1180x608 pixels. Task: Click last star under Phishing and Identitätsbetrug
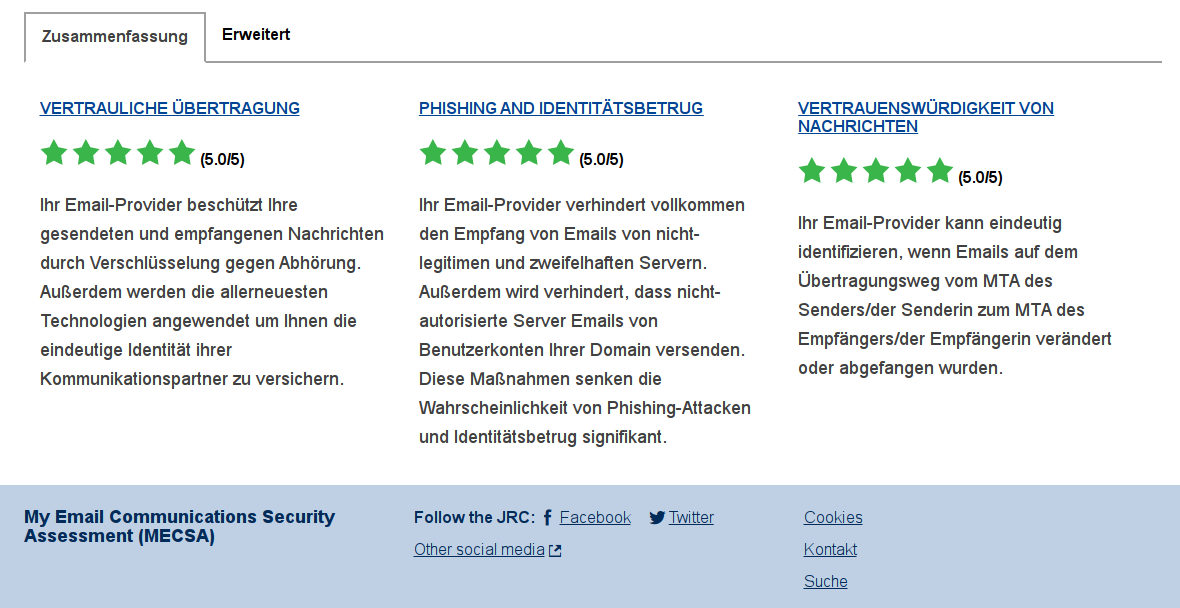pyautogui.click(x=561, y=153)
